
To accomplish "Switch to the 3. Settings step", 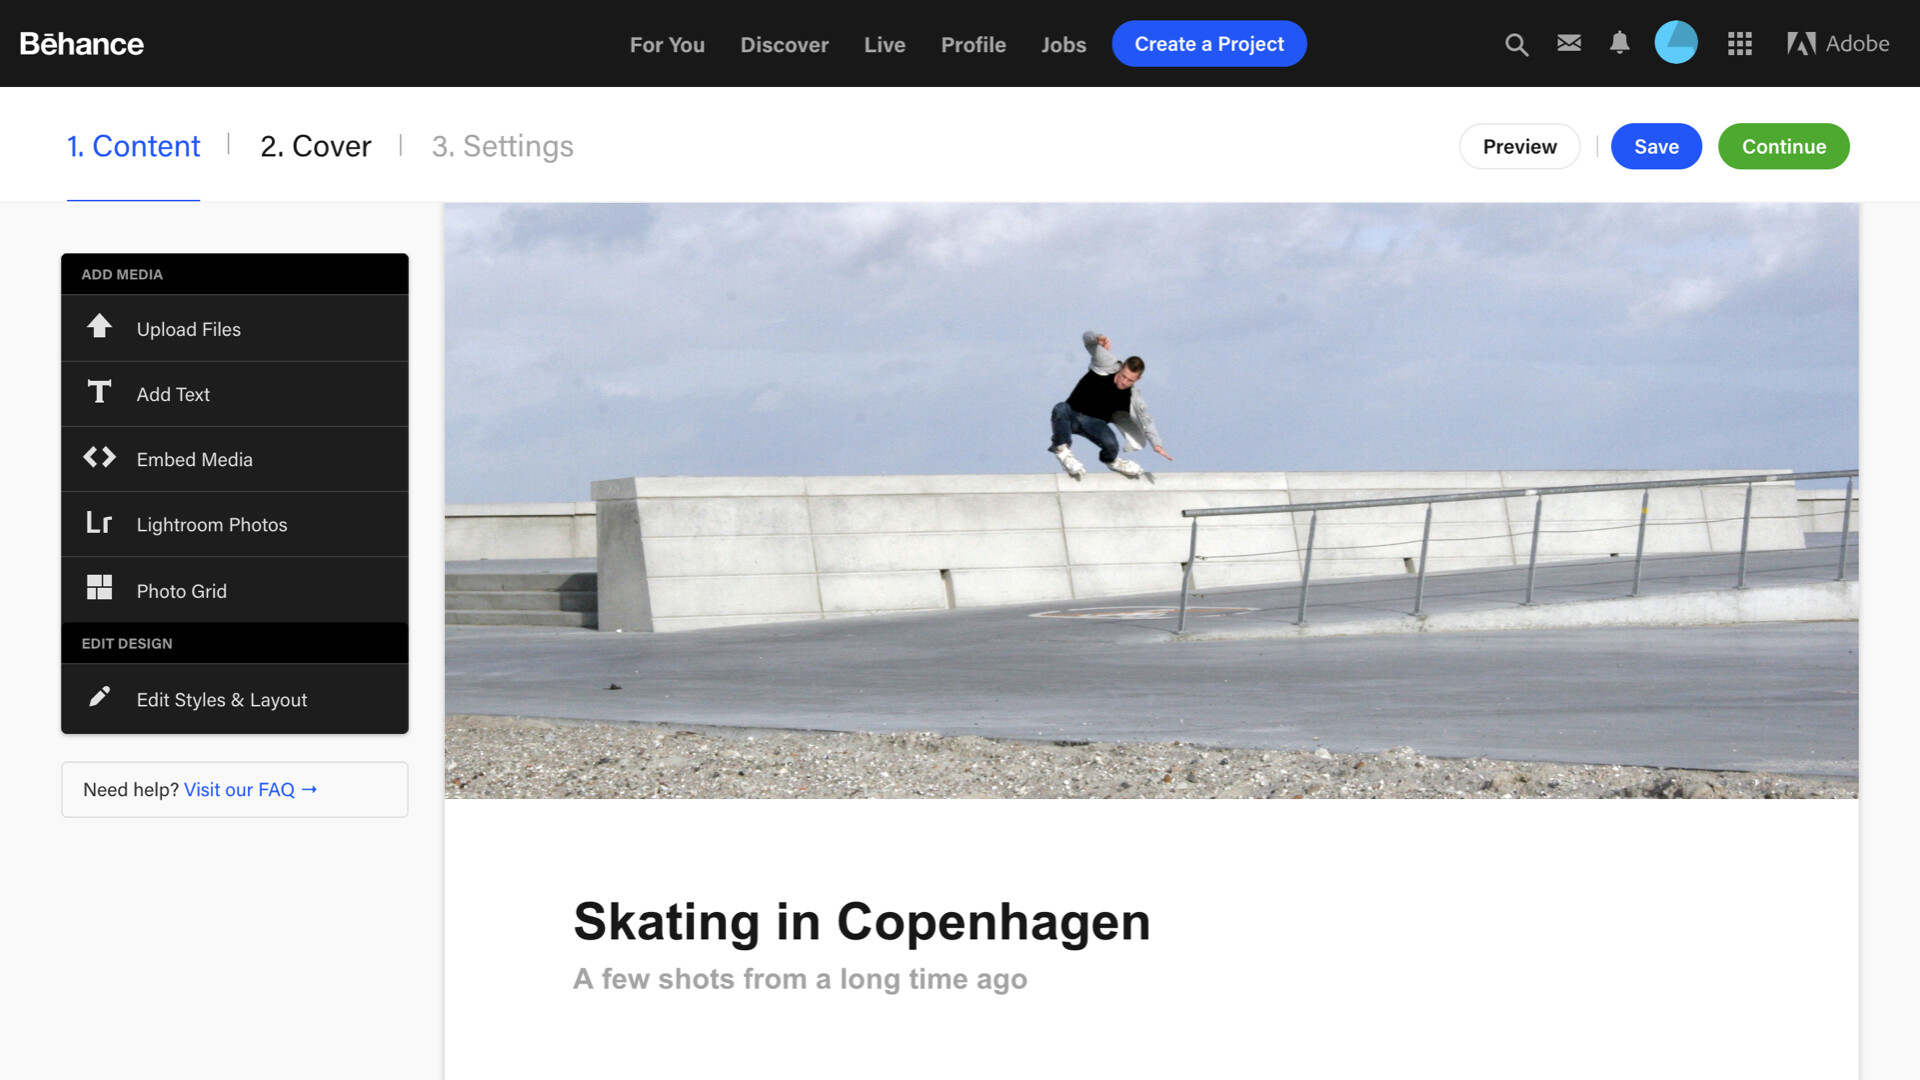I will point(502,146).
